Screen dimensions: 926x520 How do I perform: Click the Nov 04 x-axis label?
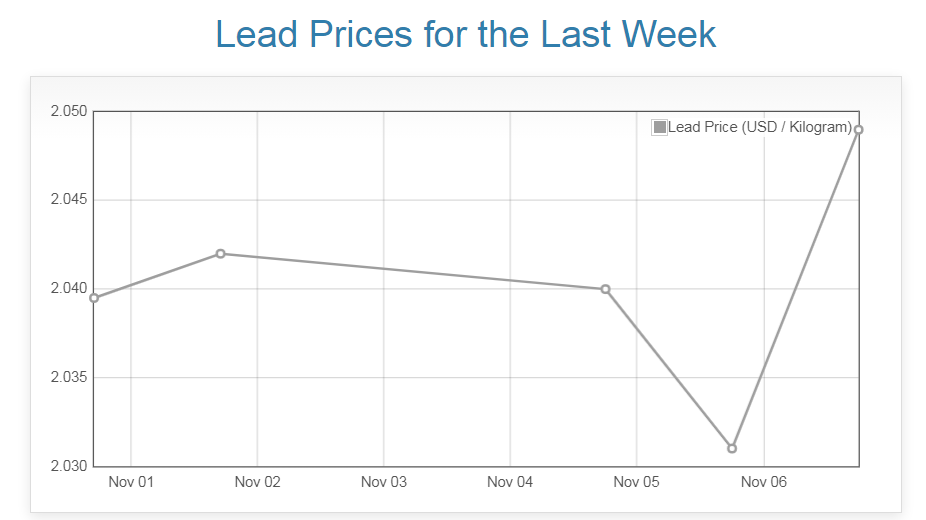(x=510, y=482)
